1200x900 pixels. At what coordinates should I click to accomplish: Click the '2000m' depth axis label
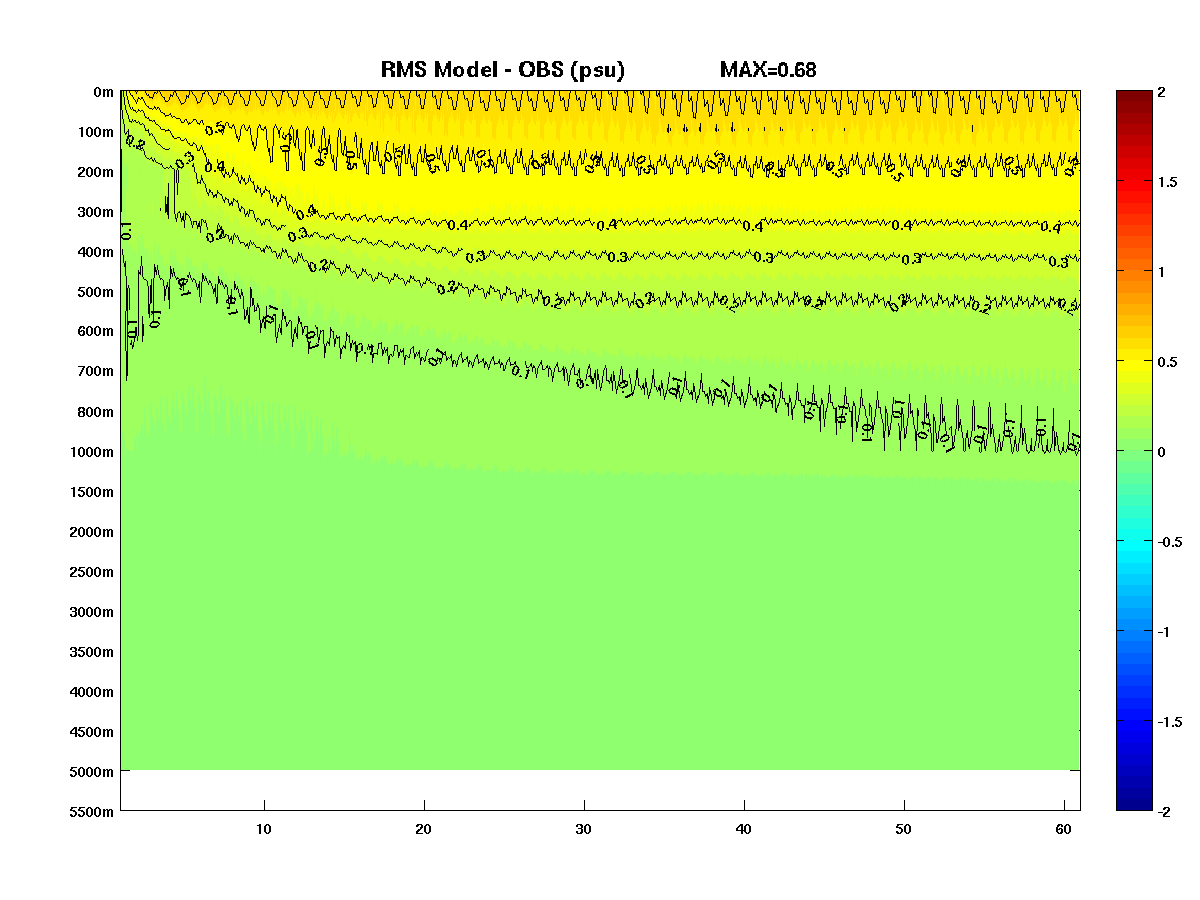(x=92, y=532)
